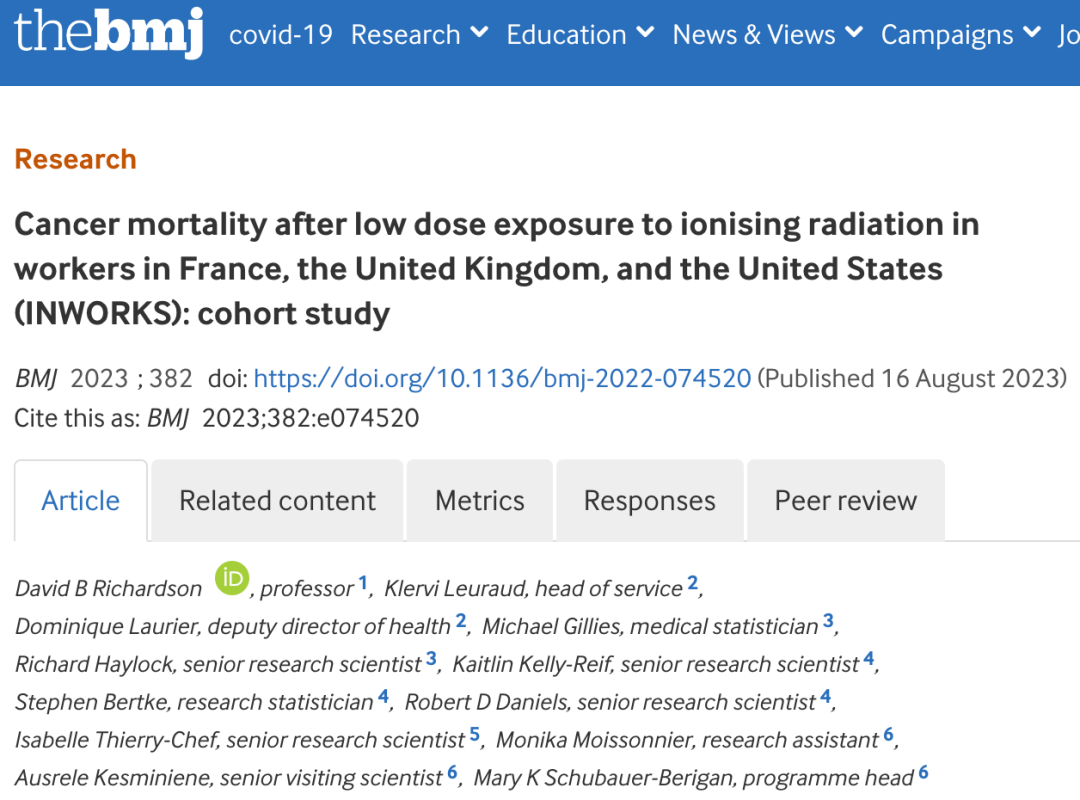Click affiliation 2 after Klervi Leuraud
This screenshot has height=800, width=1080.
[692, 582]
